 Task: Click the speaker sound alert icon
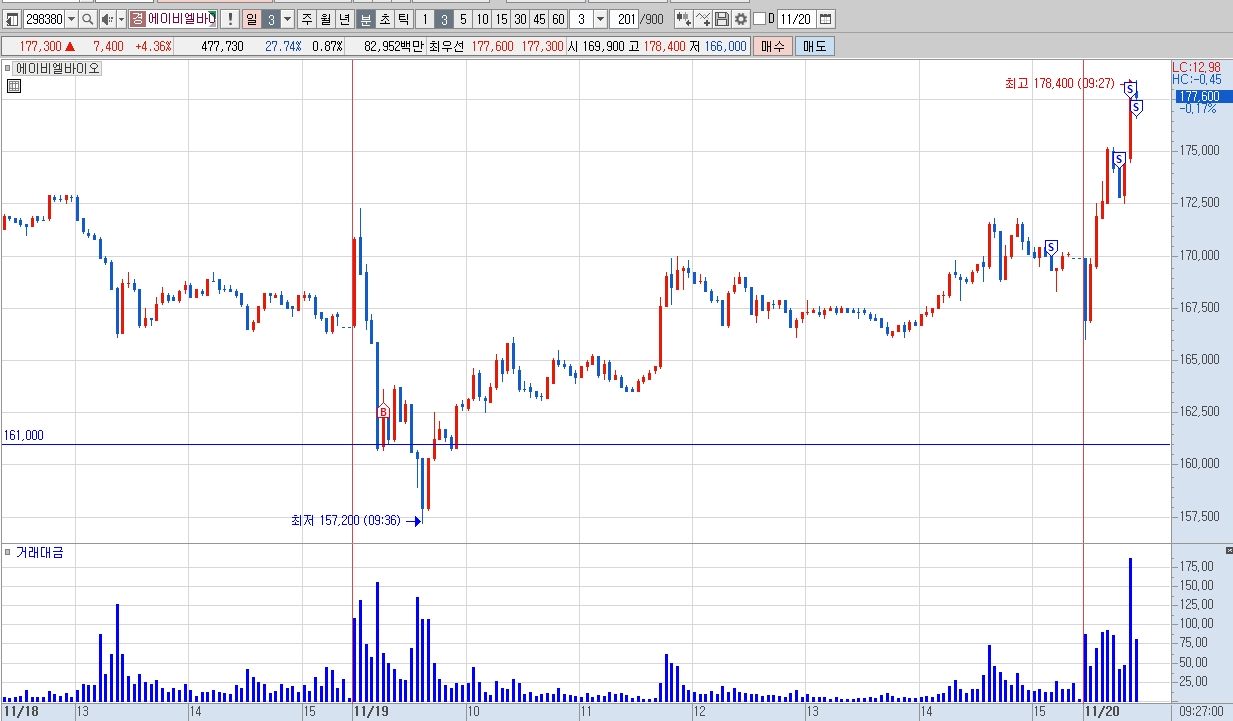(107, 19)
